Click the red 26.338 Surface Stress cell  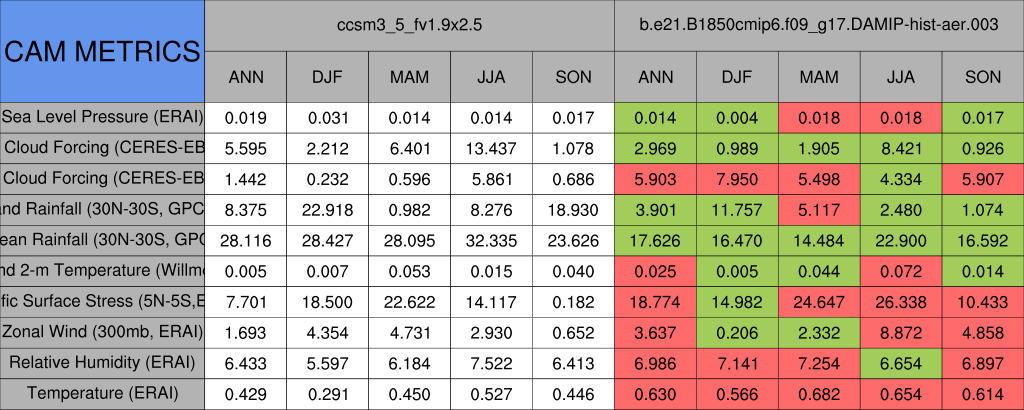pyautogui.click(x=901, y=301)
